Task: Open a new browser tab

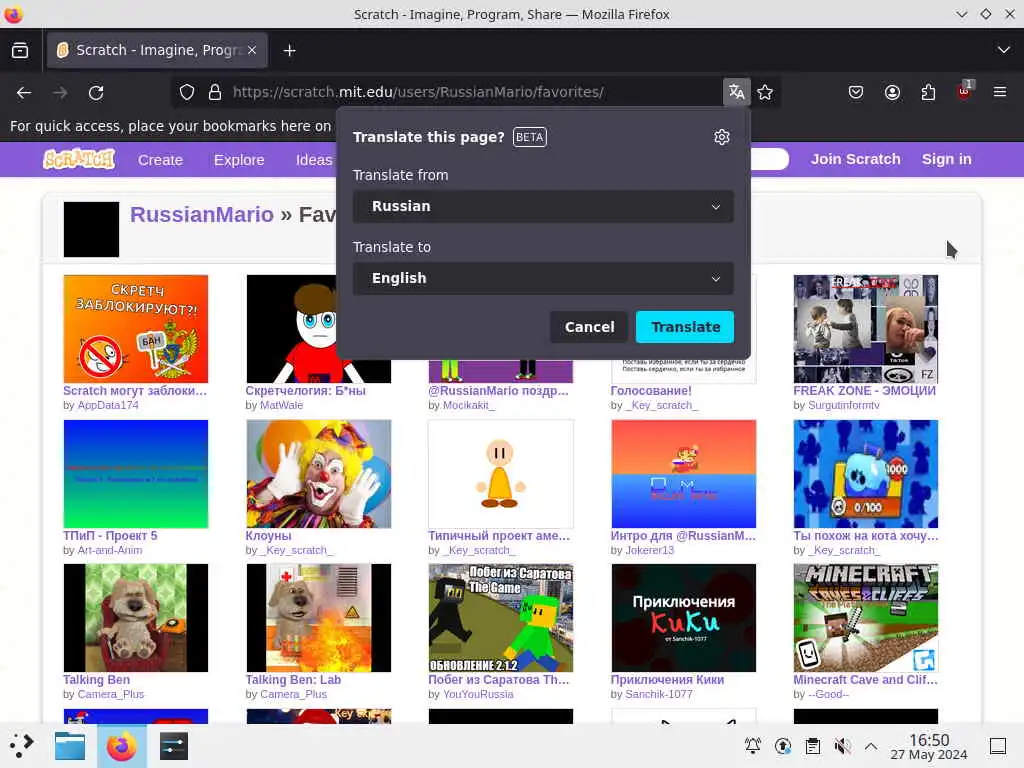Action: click(289, 50)
